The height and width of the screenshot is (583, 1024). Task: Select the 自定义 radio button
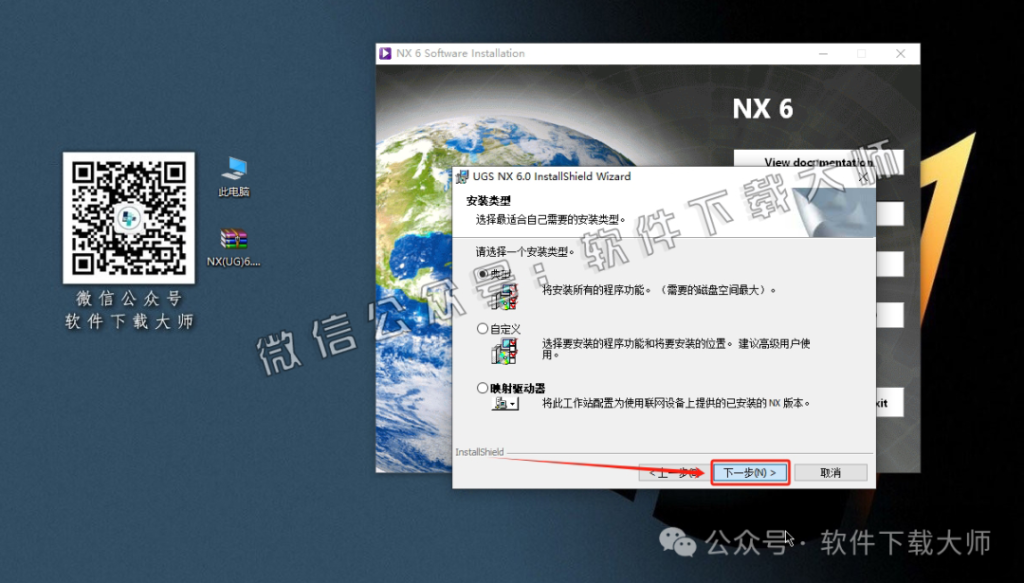[x=481, y=328]
